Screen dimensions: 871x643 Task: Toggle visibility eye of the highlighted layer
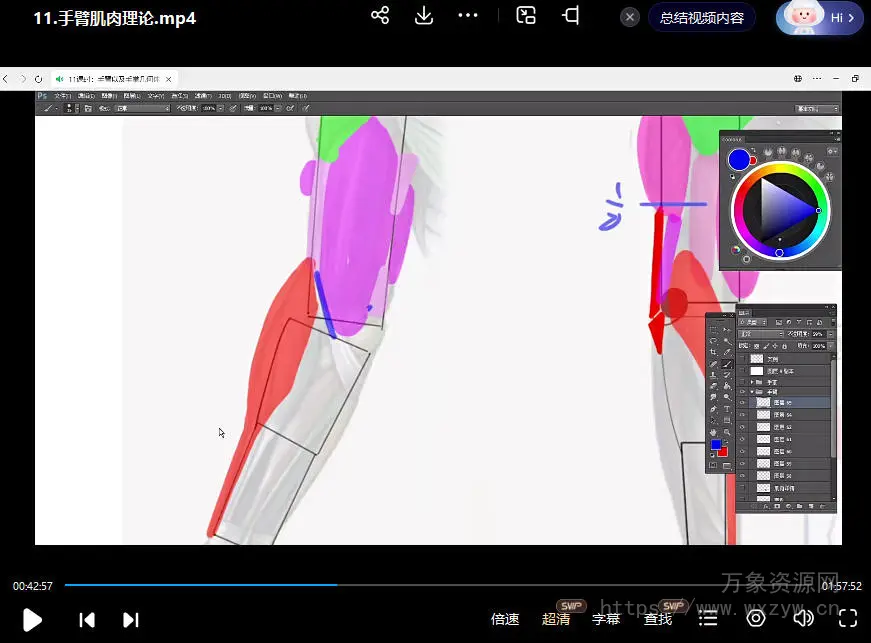[x=742, y=402]
